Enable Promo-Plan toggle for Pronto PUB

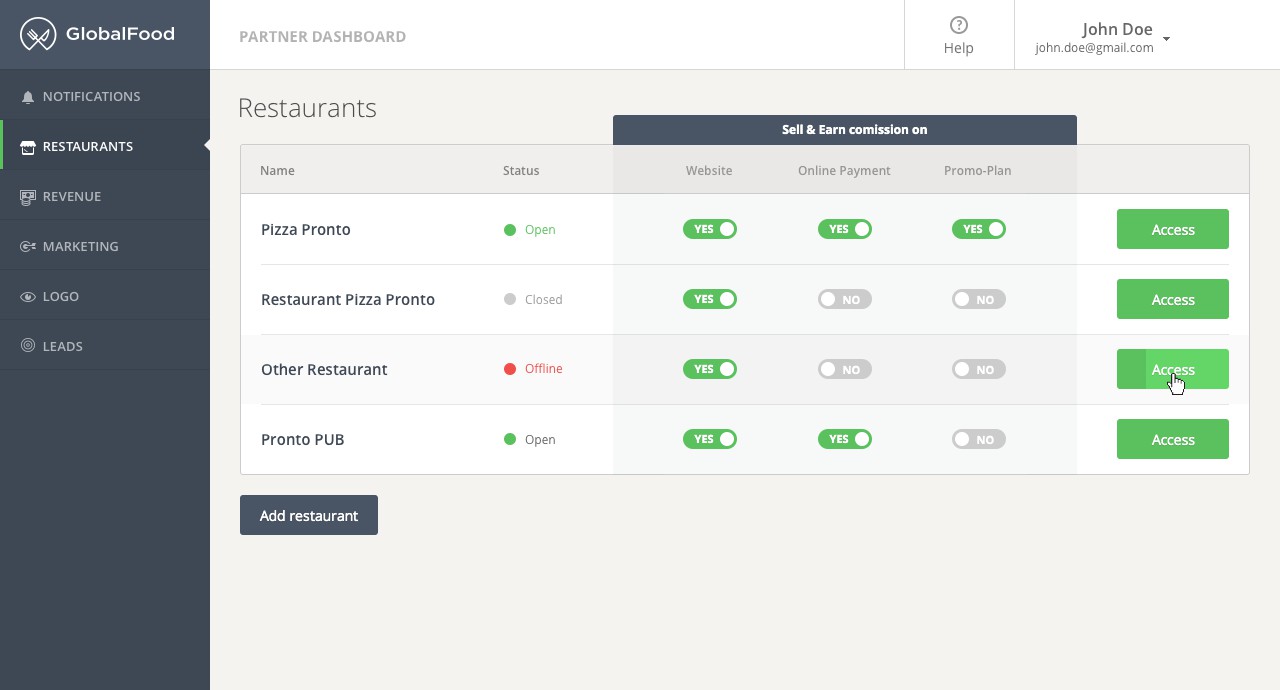click(979, 439)
